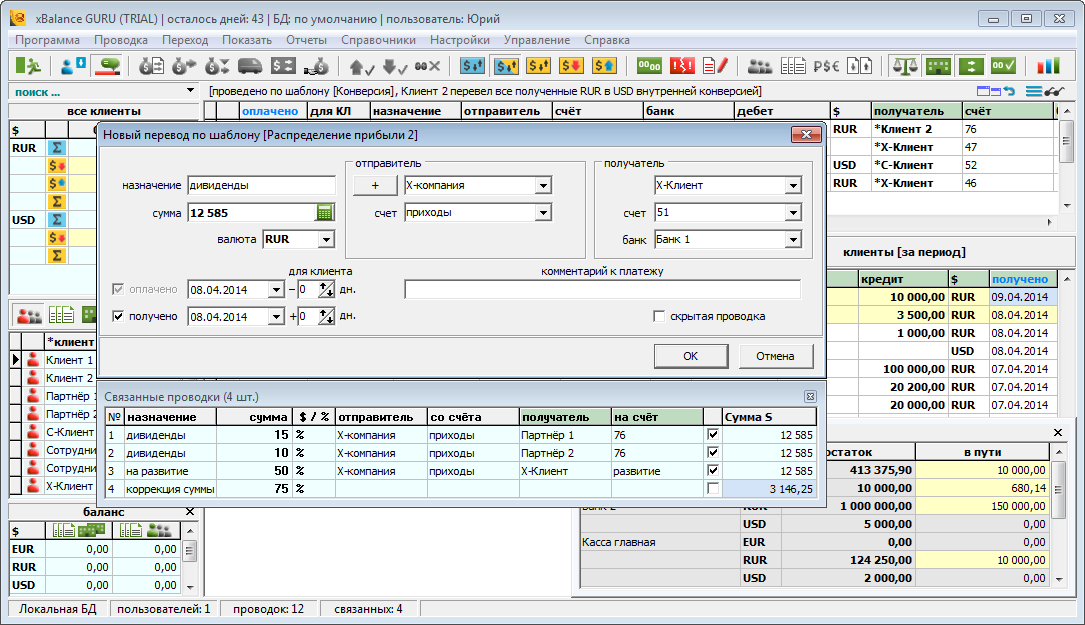Click the red exclamation alert toolbar icon
Screen dimensions: 1085x625
pyautogui.click(x=682, y=66)
